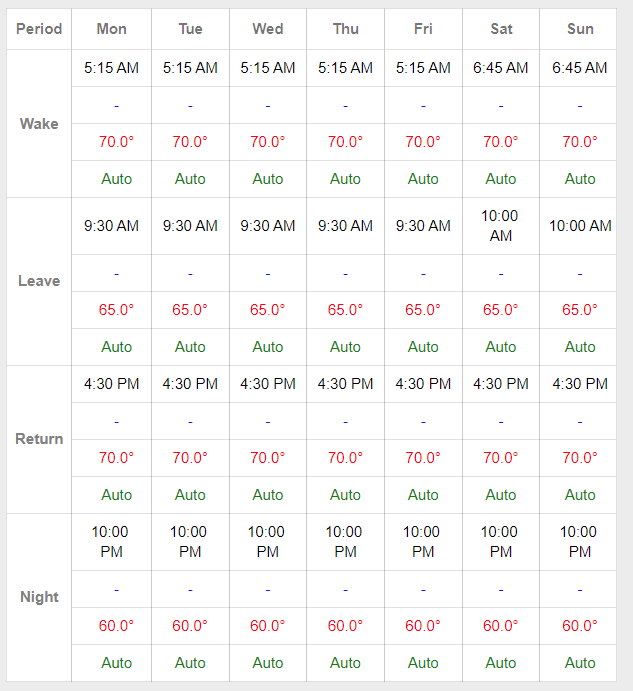Click Tuesday's Return cool setpoint dash

[x=190, y=422]
